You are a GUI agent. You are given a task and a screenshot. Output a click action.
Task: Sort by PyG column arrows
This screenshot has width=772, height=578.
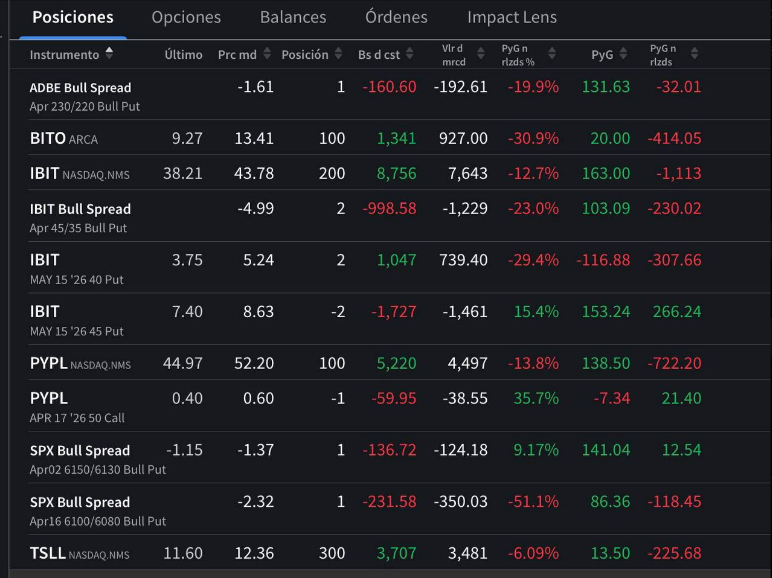(x=623, y=54)
